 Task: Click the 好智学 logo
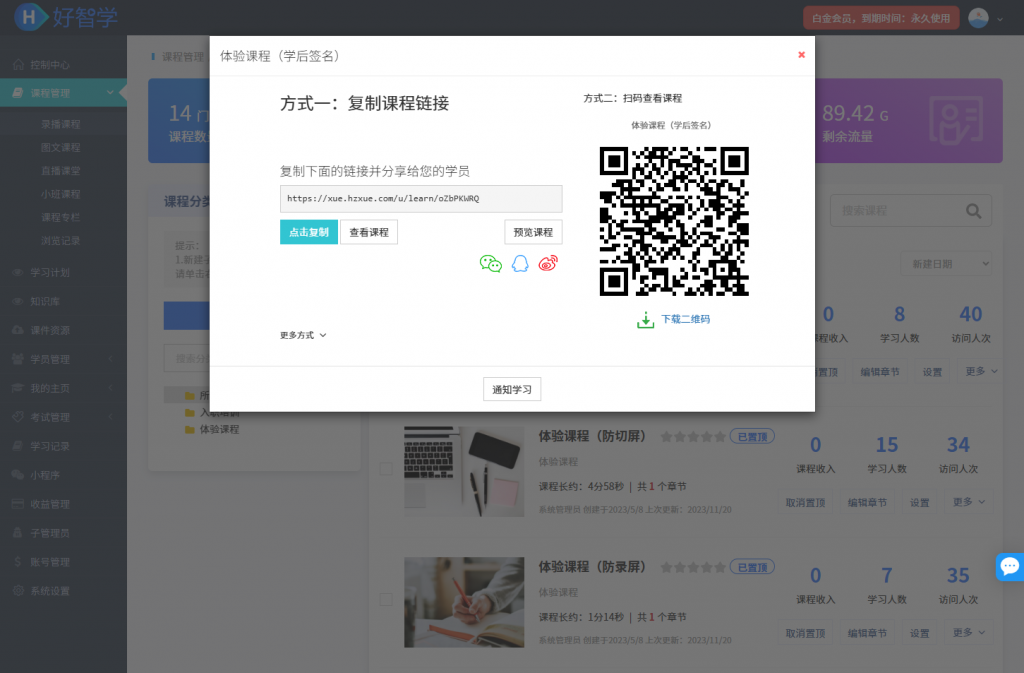(65, 17)
